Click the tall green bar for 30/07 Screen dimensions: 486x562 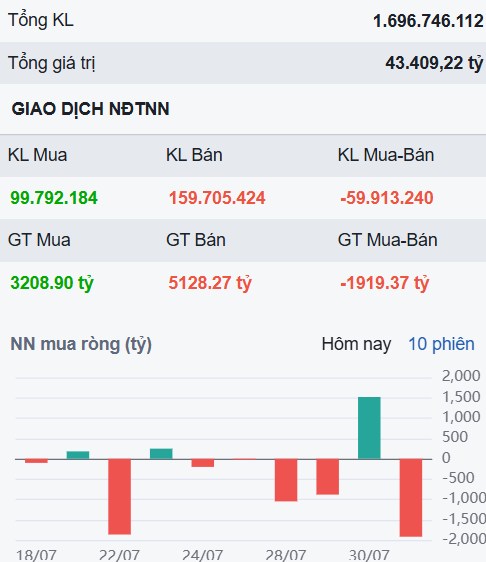tap(369, 428)
